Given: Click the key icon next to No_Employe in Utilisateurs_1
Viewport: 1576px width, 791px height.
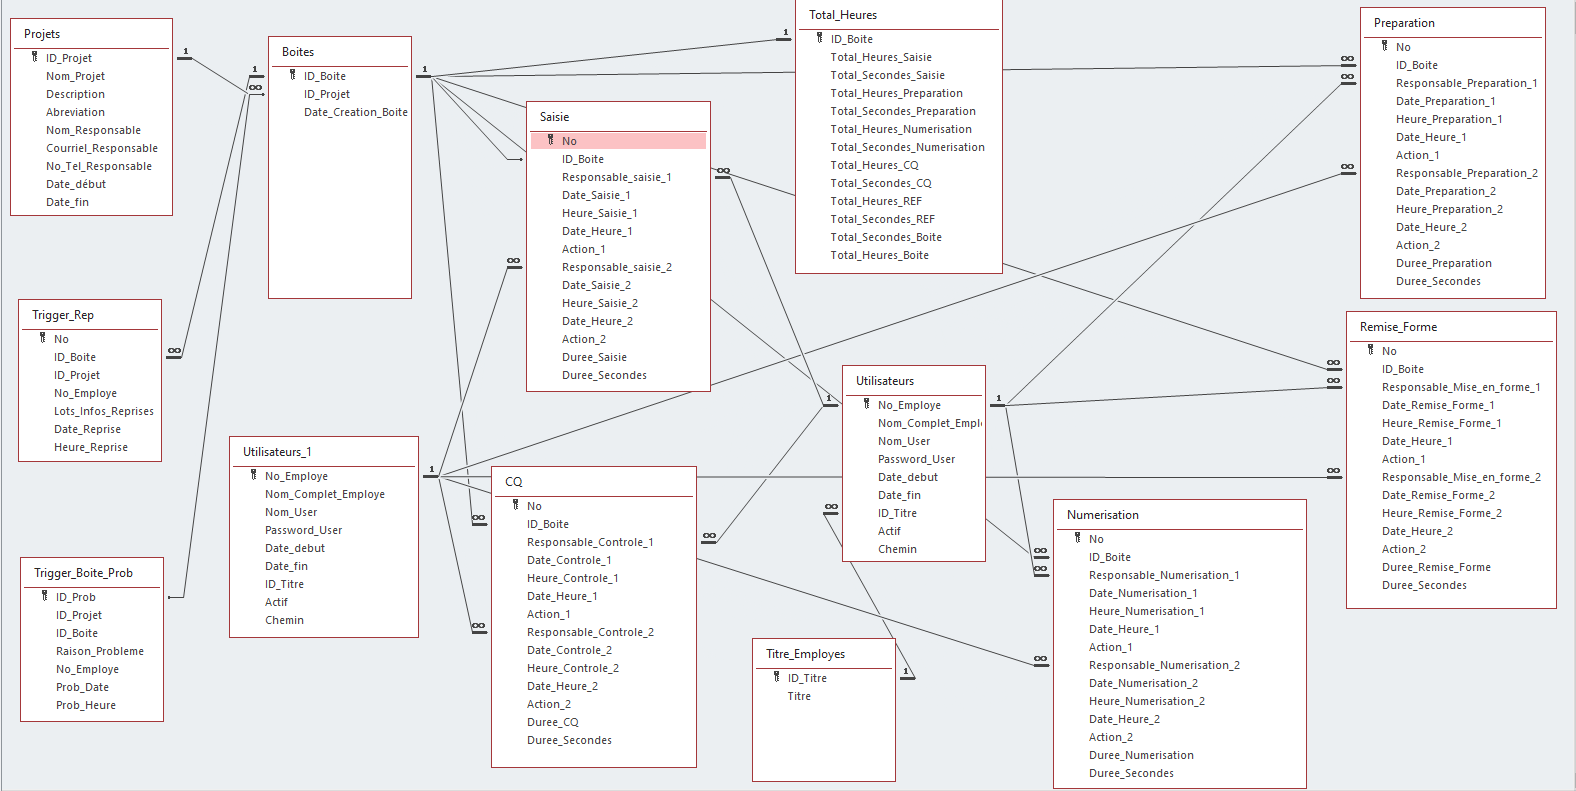Looking at the screenshot, I should point(253,476).
